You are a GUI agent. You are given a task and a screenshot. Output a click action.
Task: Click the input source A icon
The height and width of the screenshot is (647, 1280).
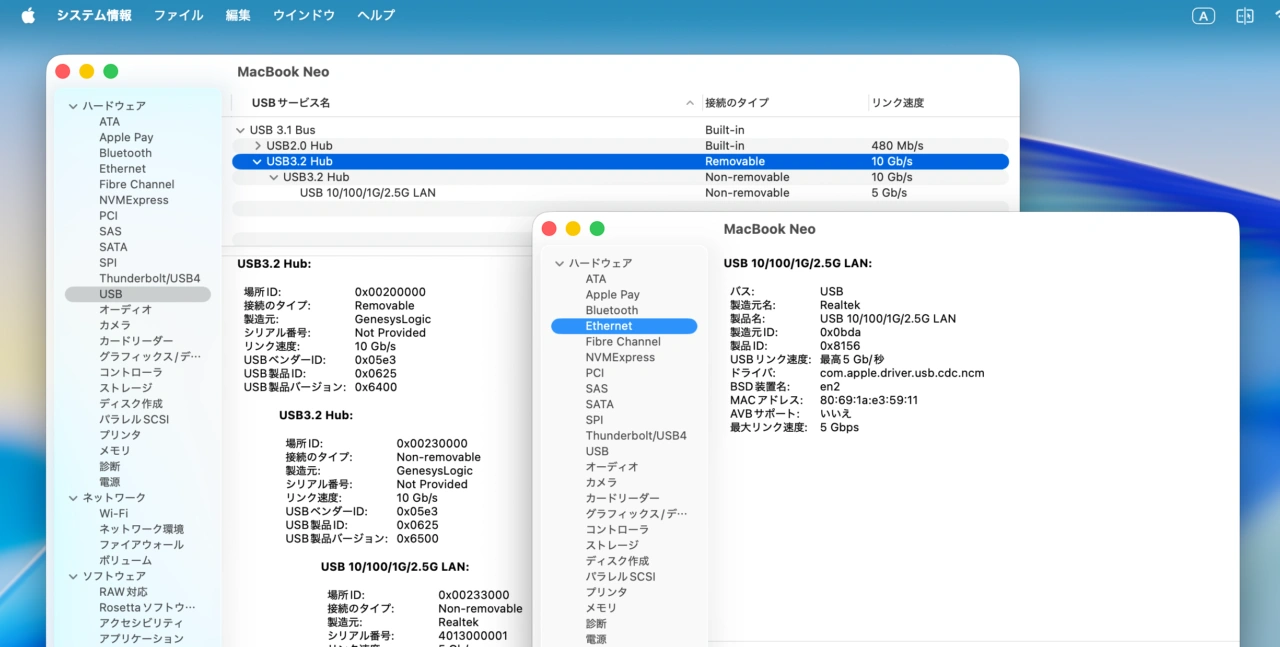1203,15
